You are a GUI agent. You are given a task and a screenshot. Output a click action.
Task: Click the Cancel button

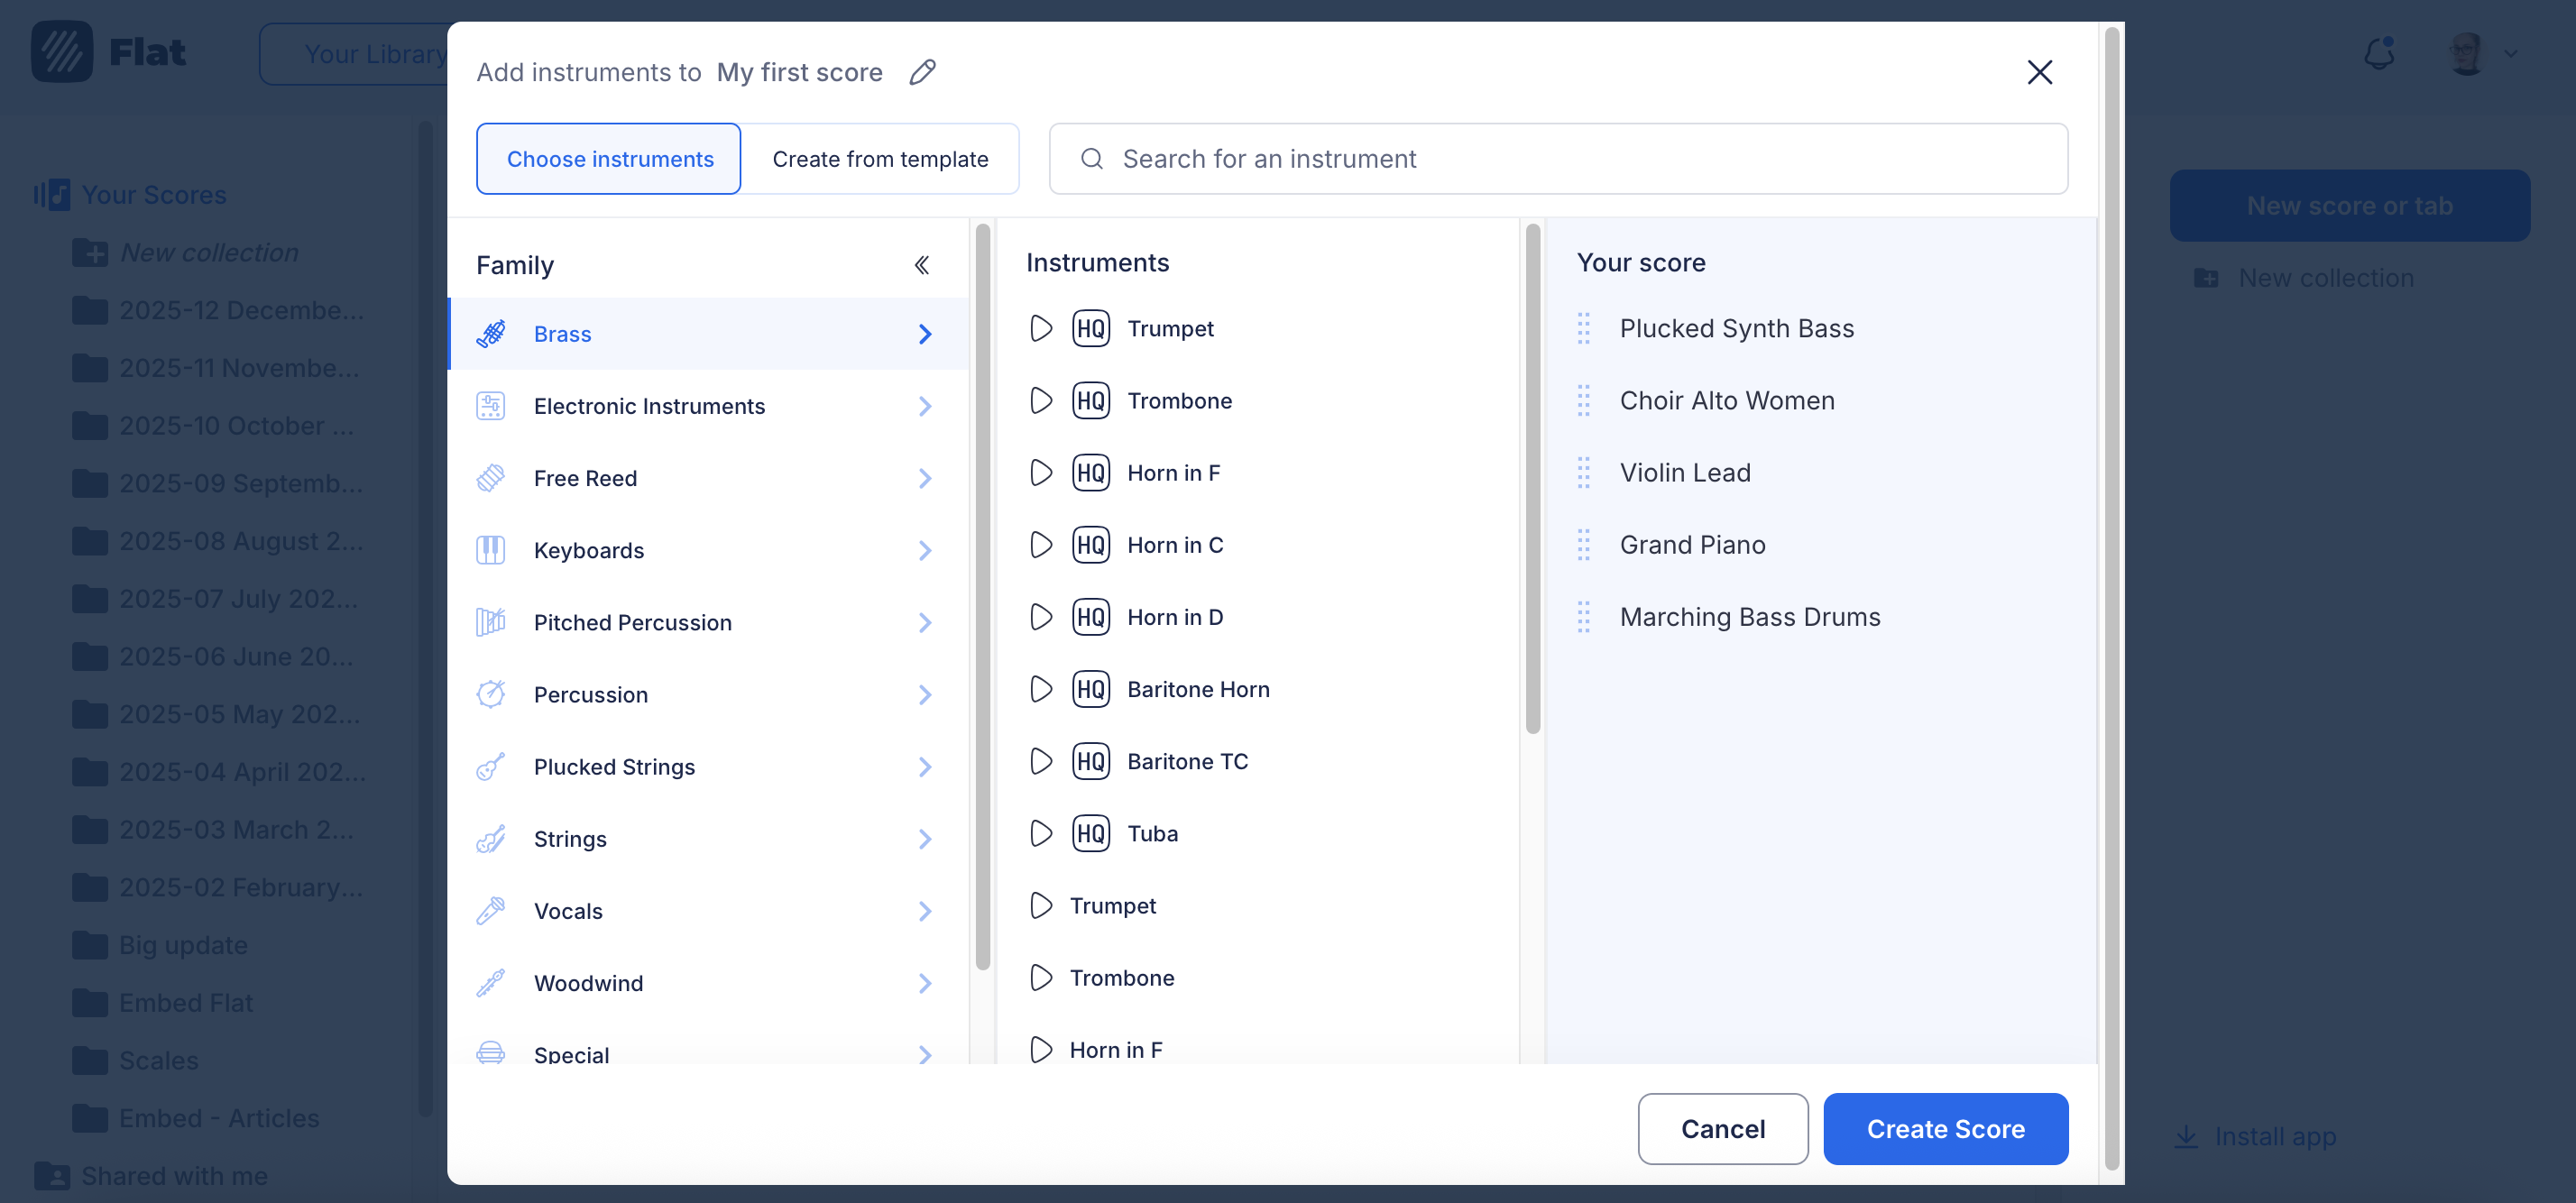tap(1722, 1129)
